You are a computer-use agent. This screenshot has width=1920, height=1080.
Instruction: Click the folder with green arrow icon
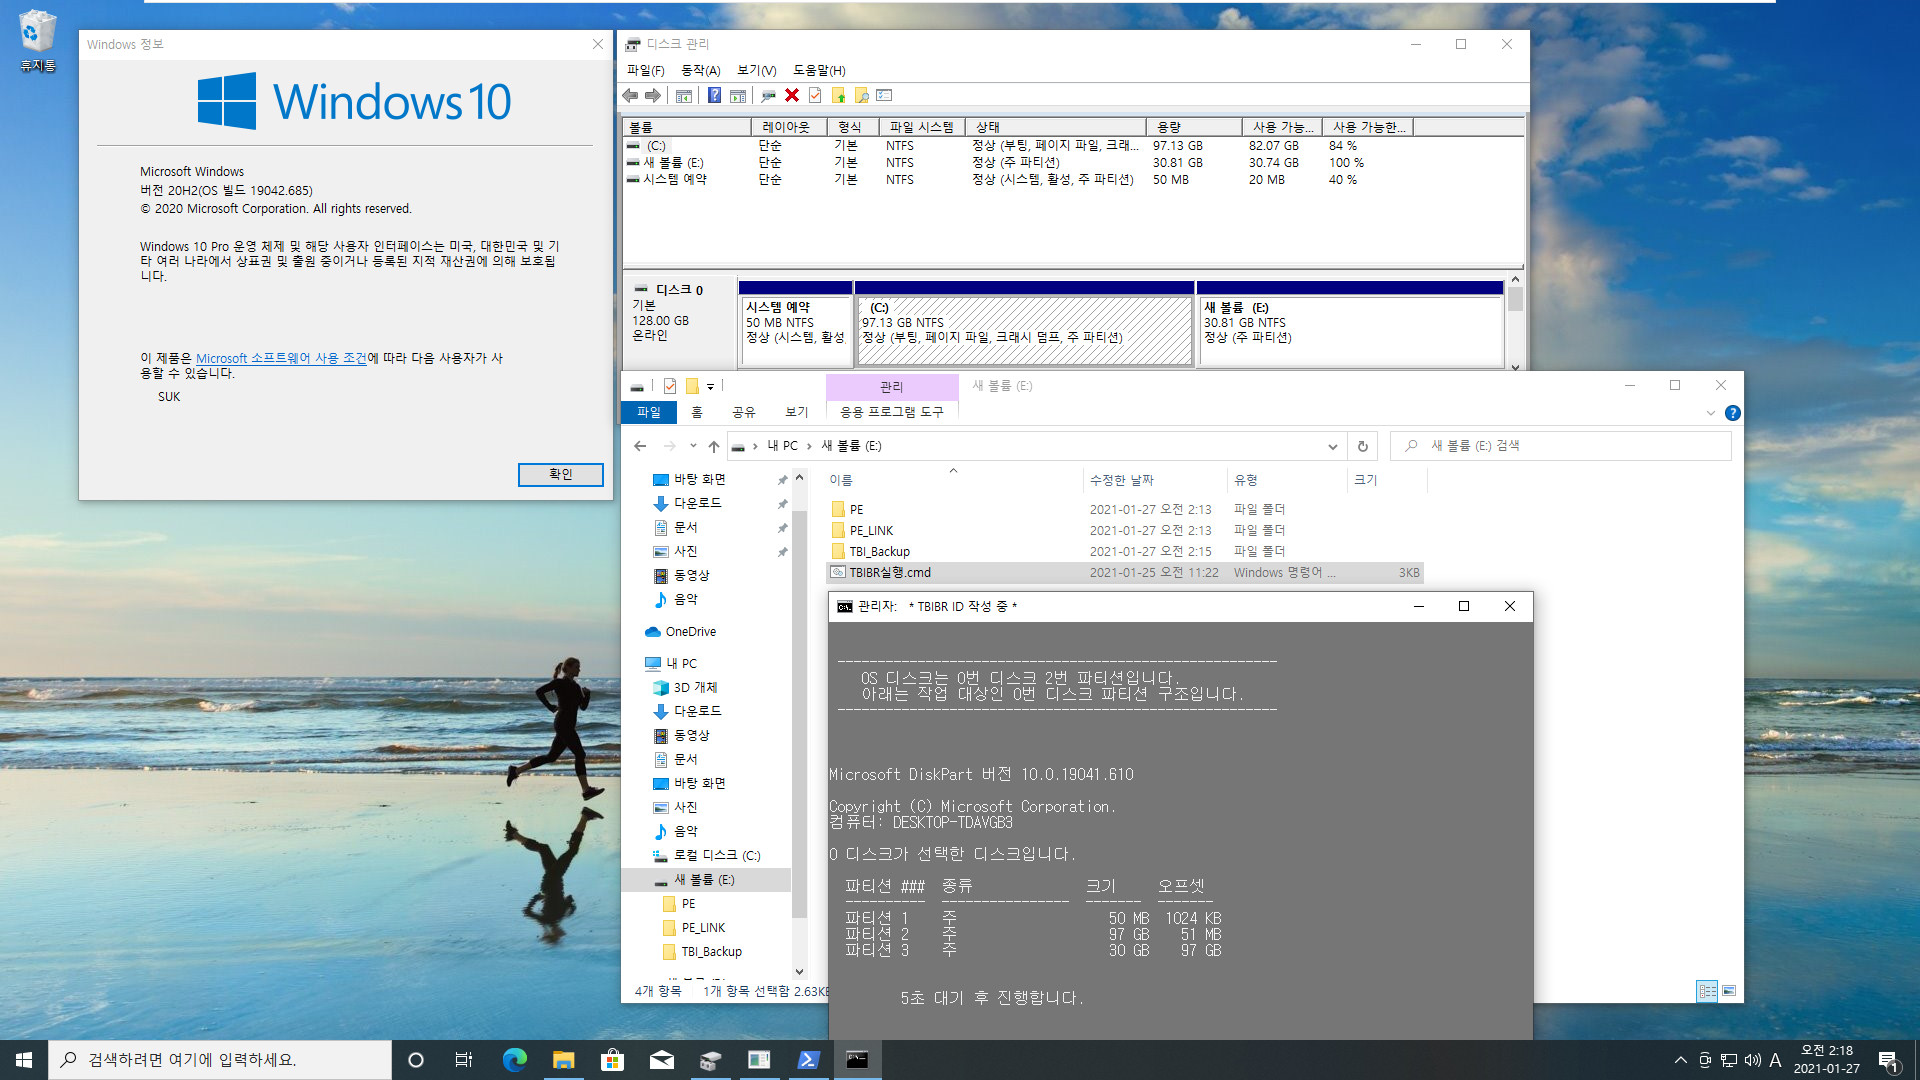[x=838, y=95]
